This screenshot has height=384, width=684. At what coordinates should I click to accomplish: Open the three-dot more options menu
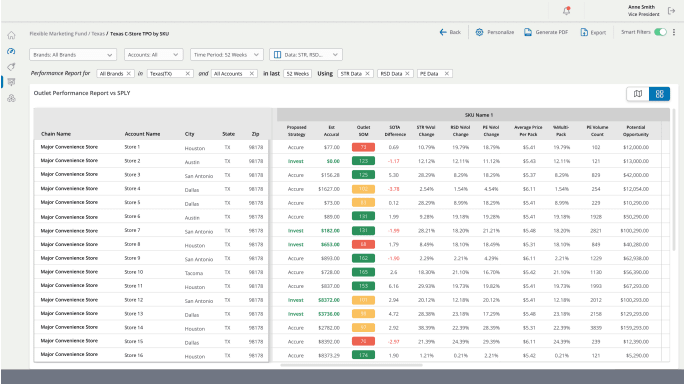pos(674,32)
